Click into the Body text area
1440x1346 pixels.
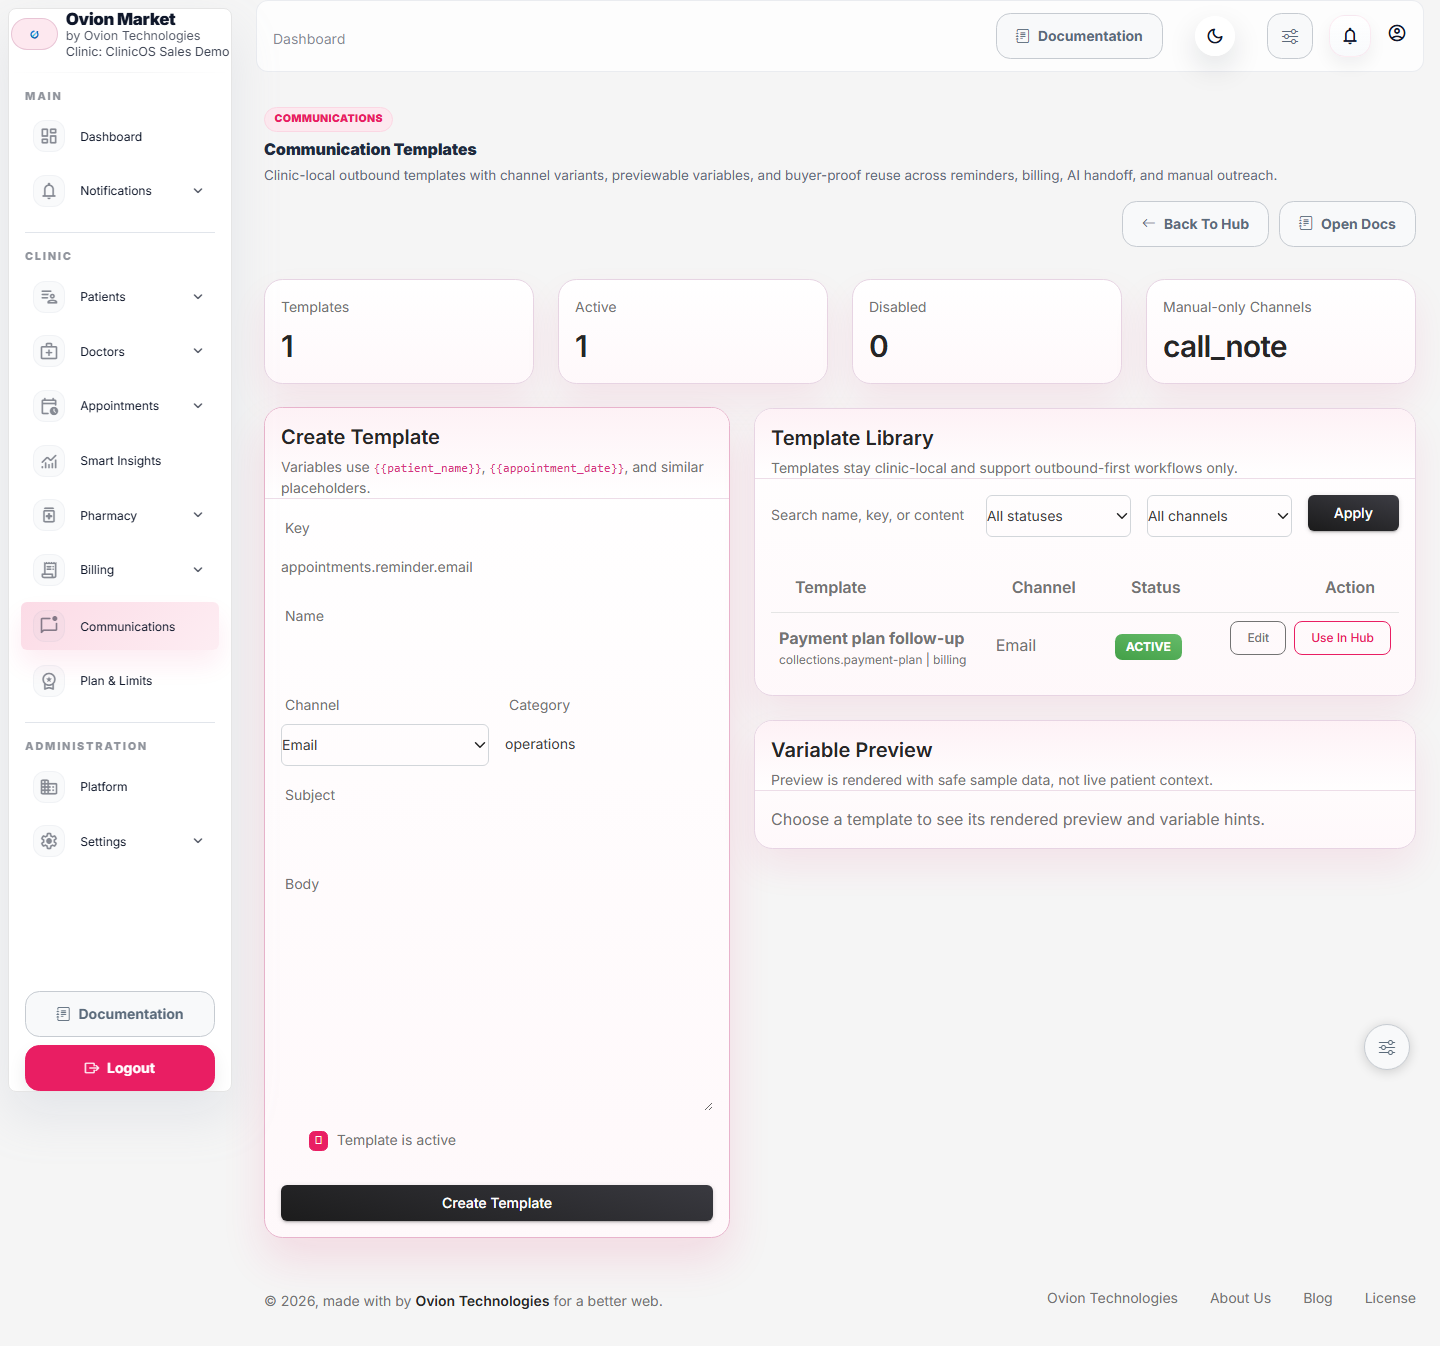pyautogui.click(x=497, y=1008)
